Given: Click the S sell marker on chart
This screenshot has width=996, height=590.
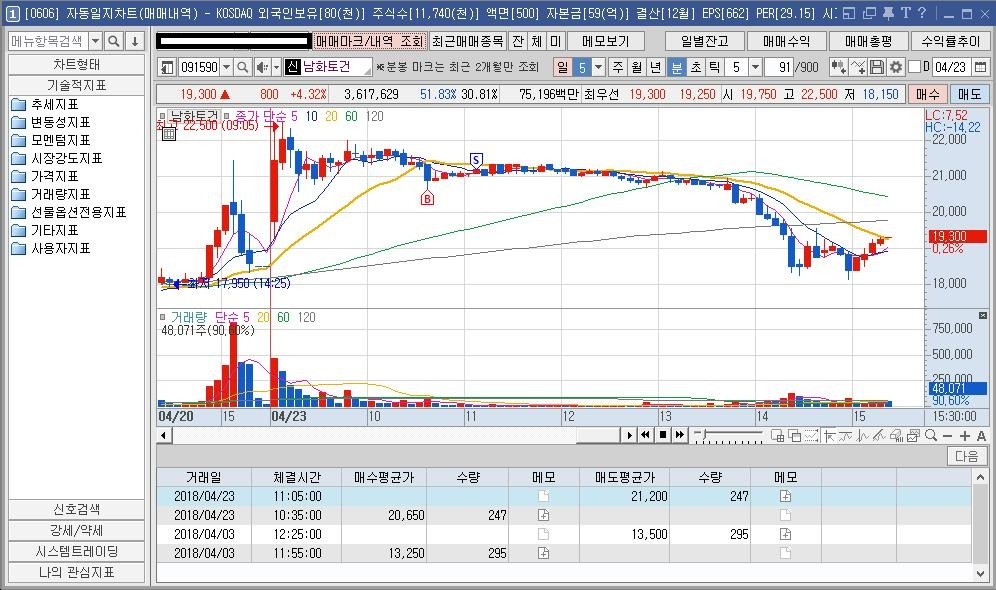Looking at the screenshot, I should (476, 160).
